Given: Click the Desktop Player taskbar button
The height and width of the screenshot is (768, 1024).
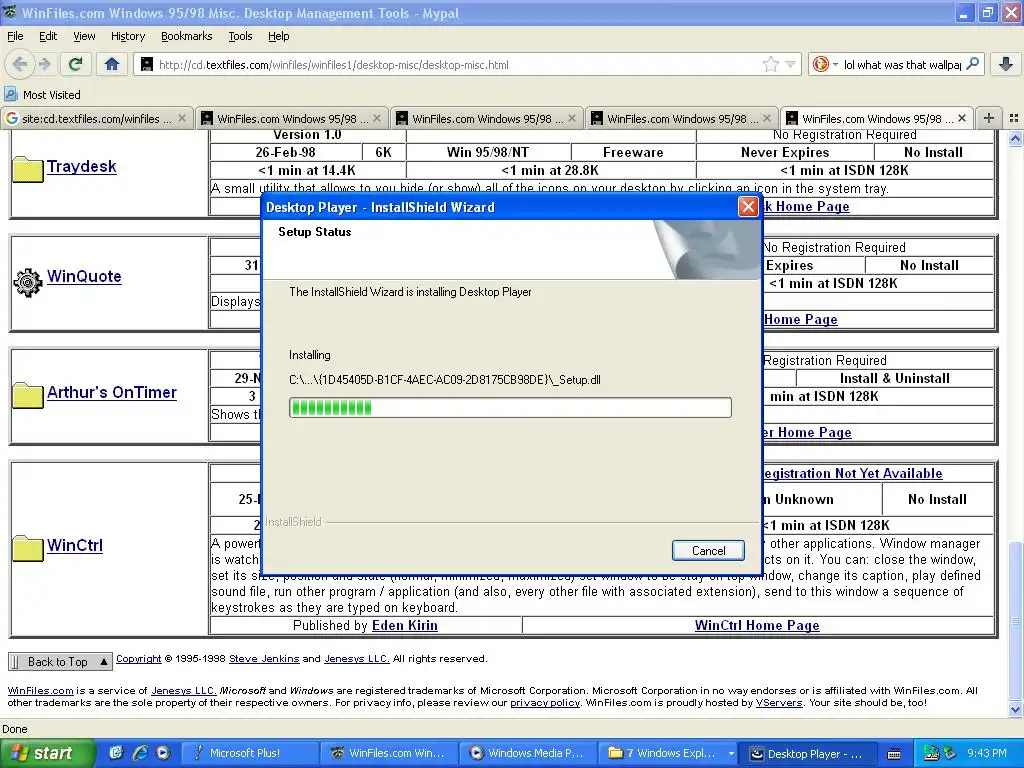Looking at the screenshot, I should [806, 753].
